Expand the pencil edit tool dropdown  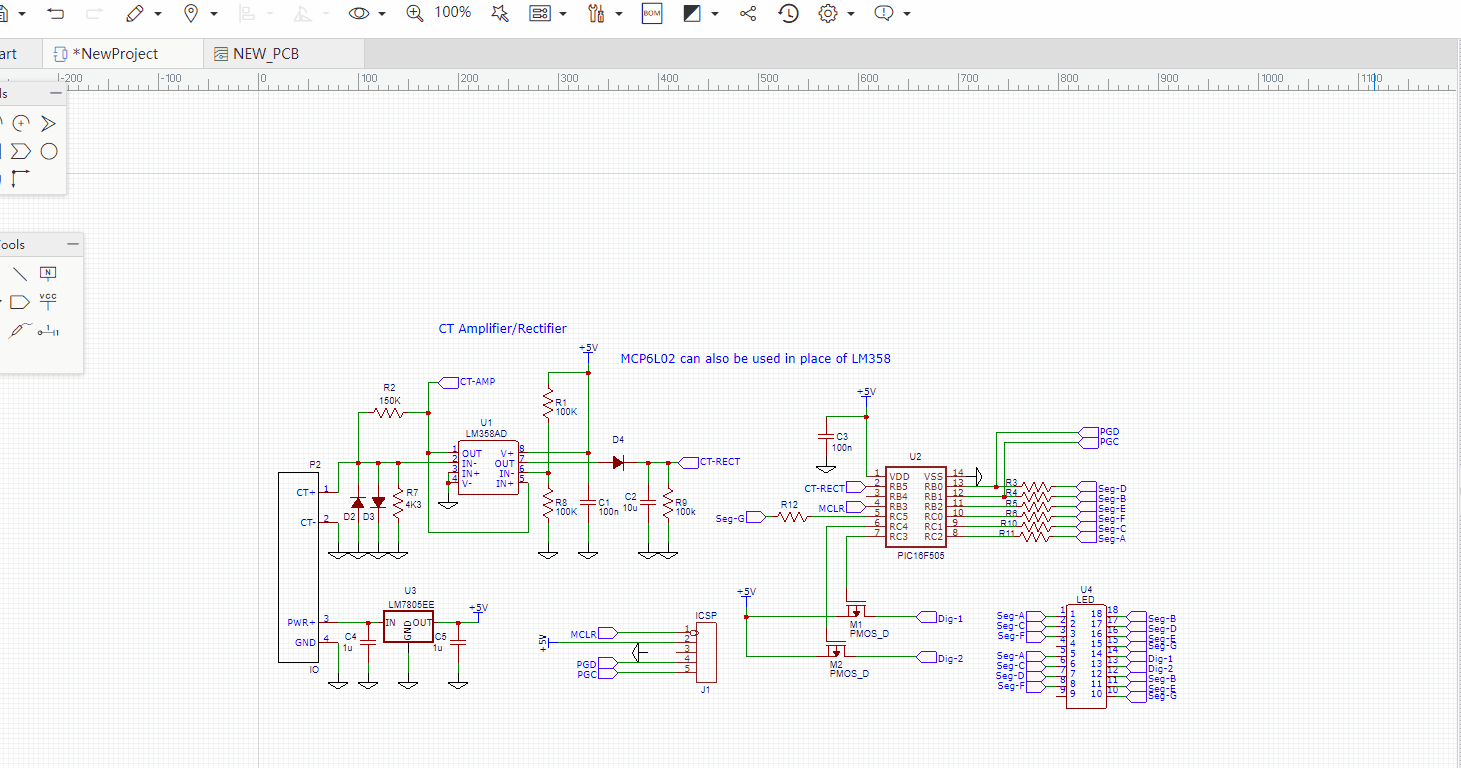pos(158,14)
